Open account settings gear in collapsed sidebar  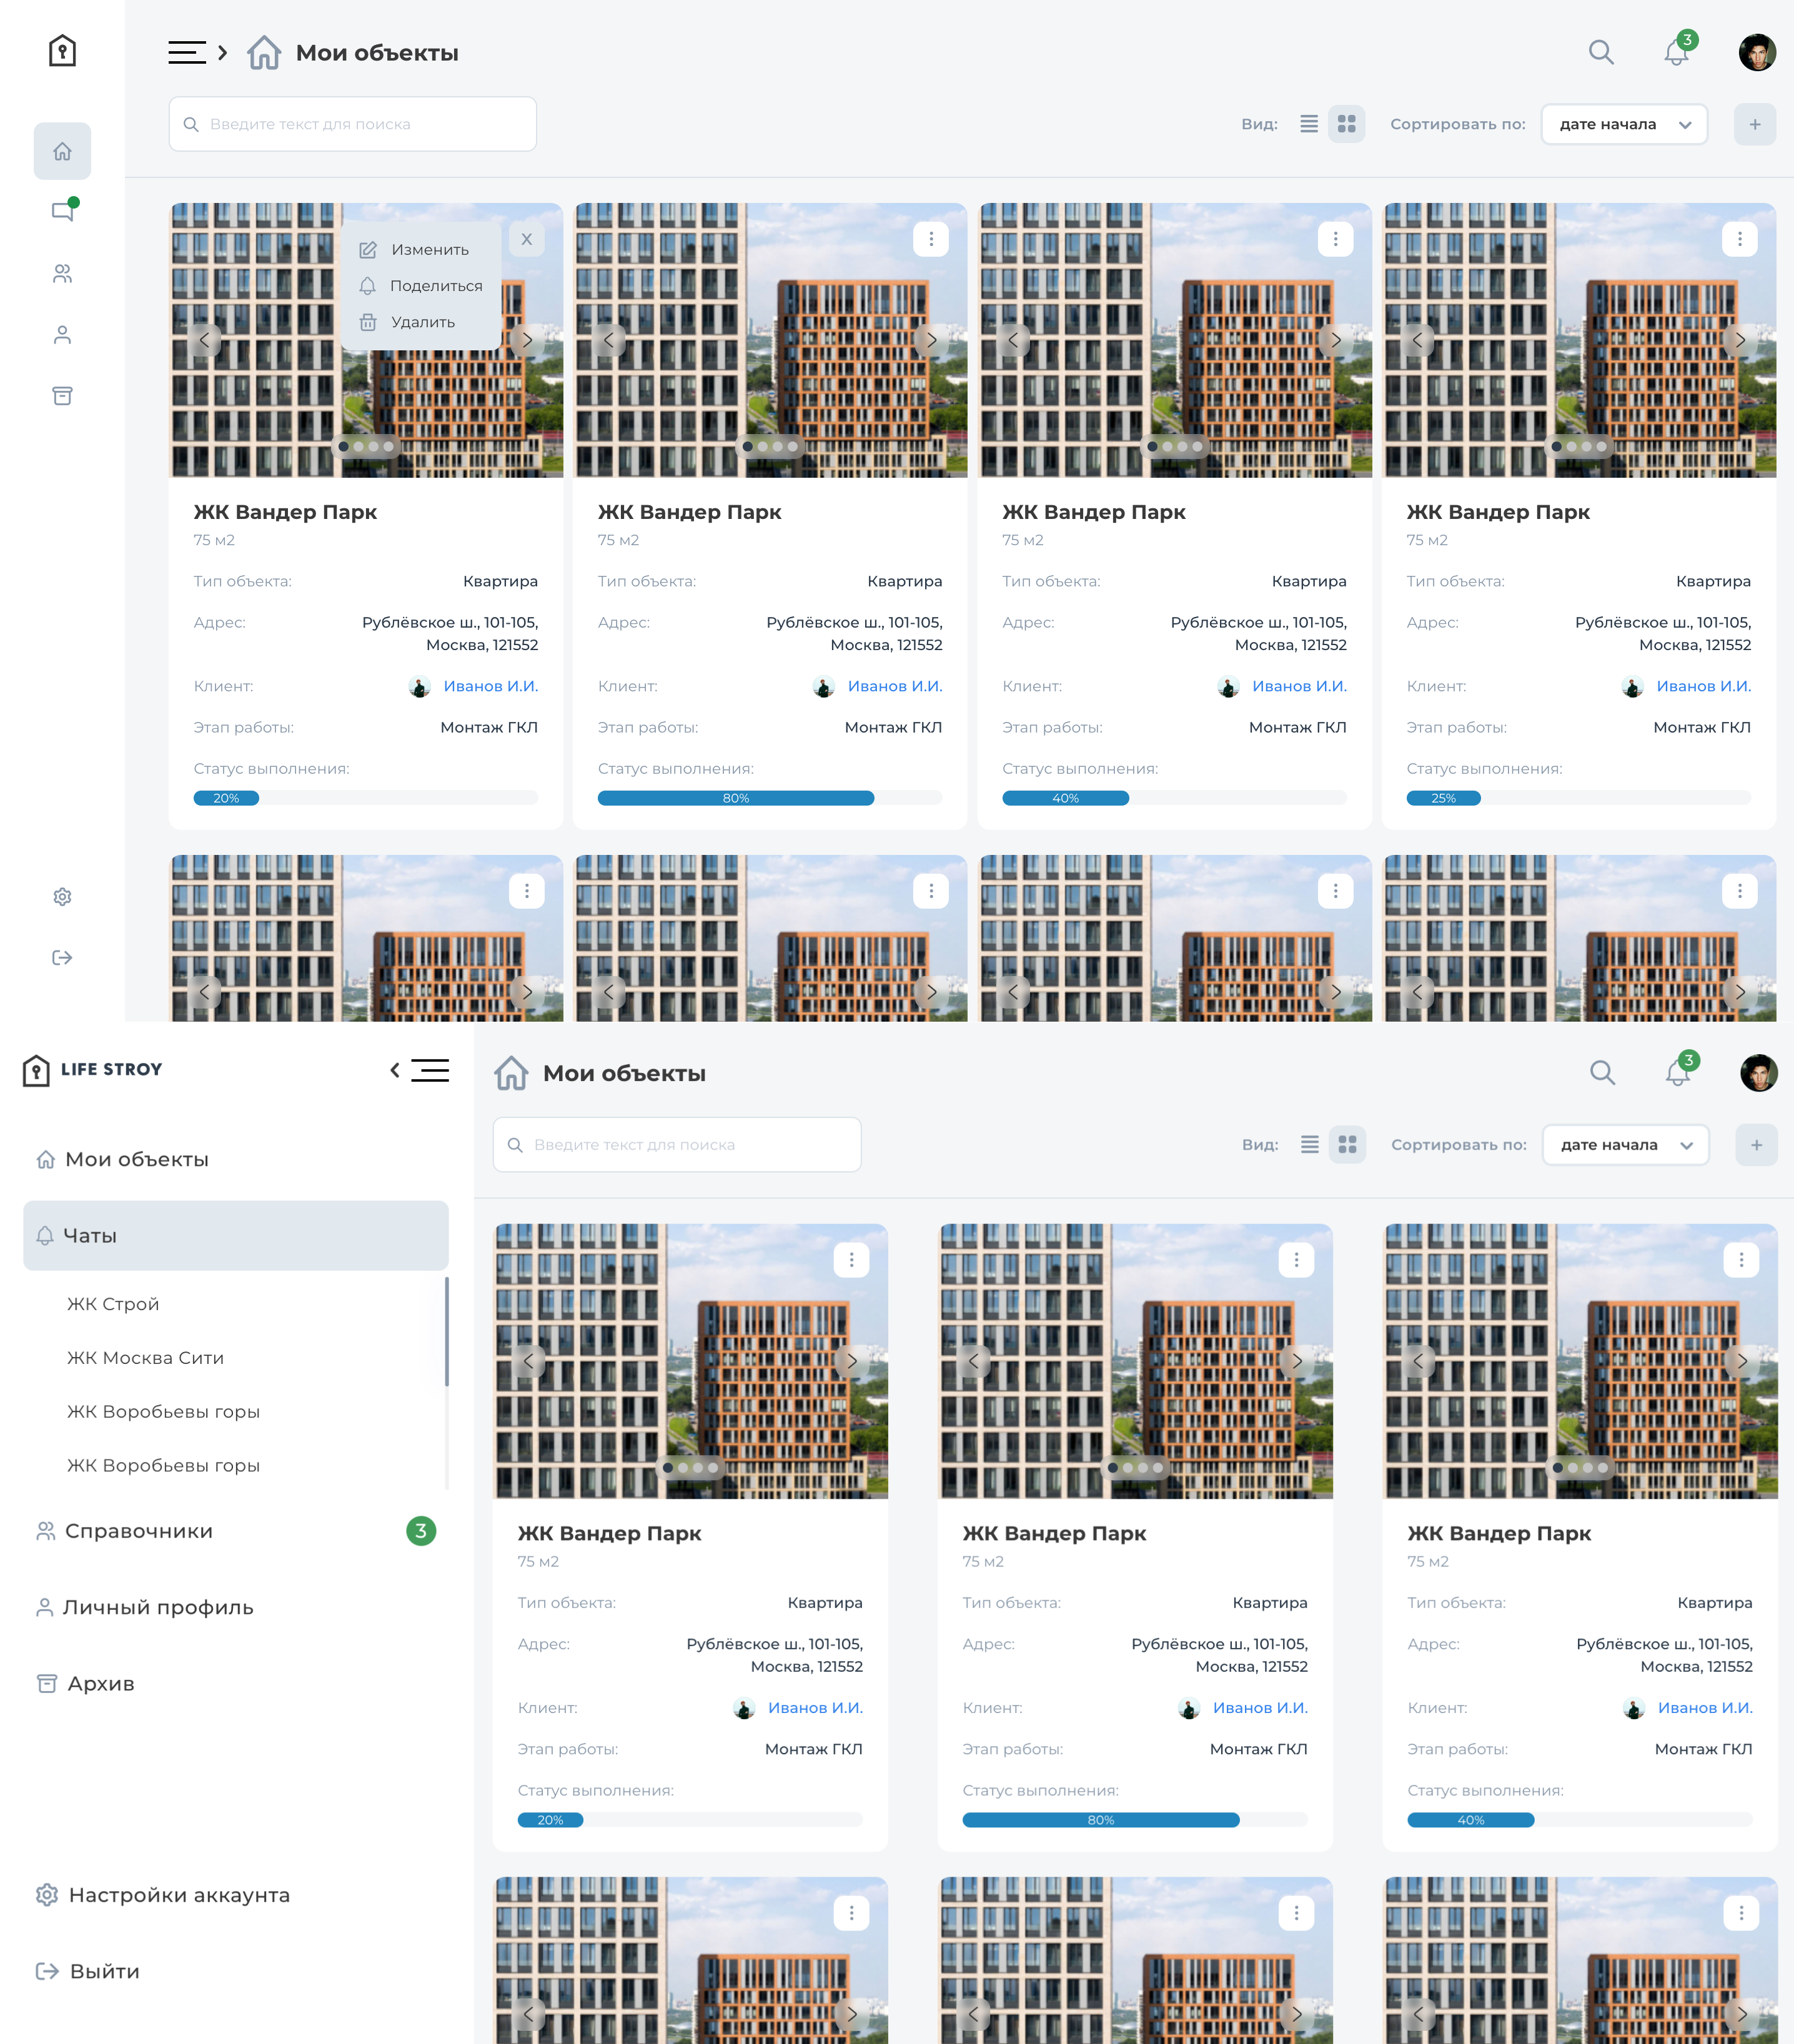tap(62, 897)
